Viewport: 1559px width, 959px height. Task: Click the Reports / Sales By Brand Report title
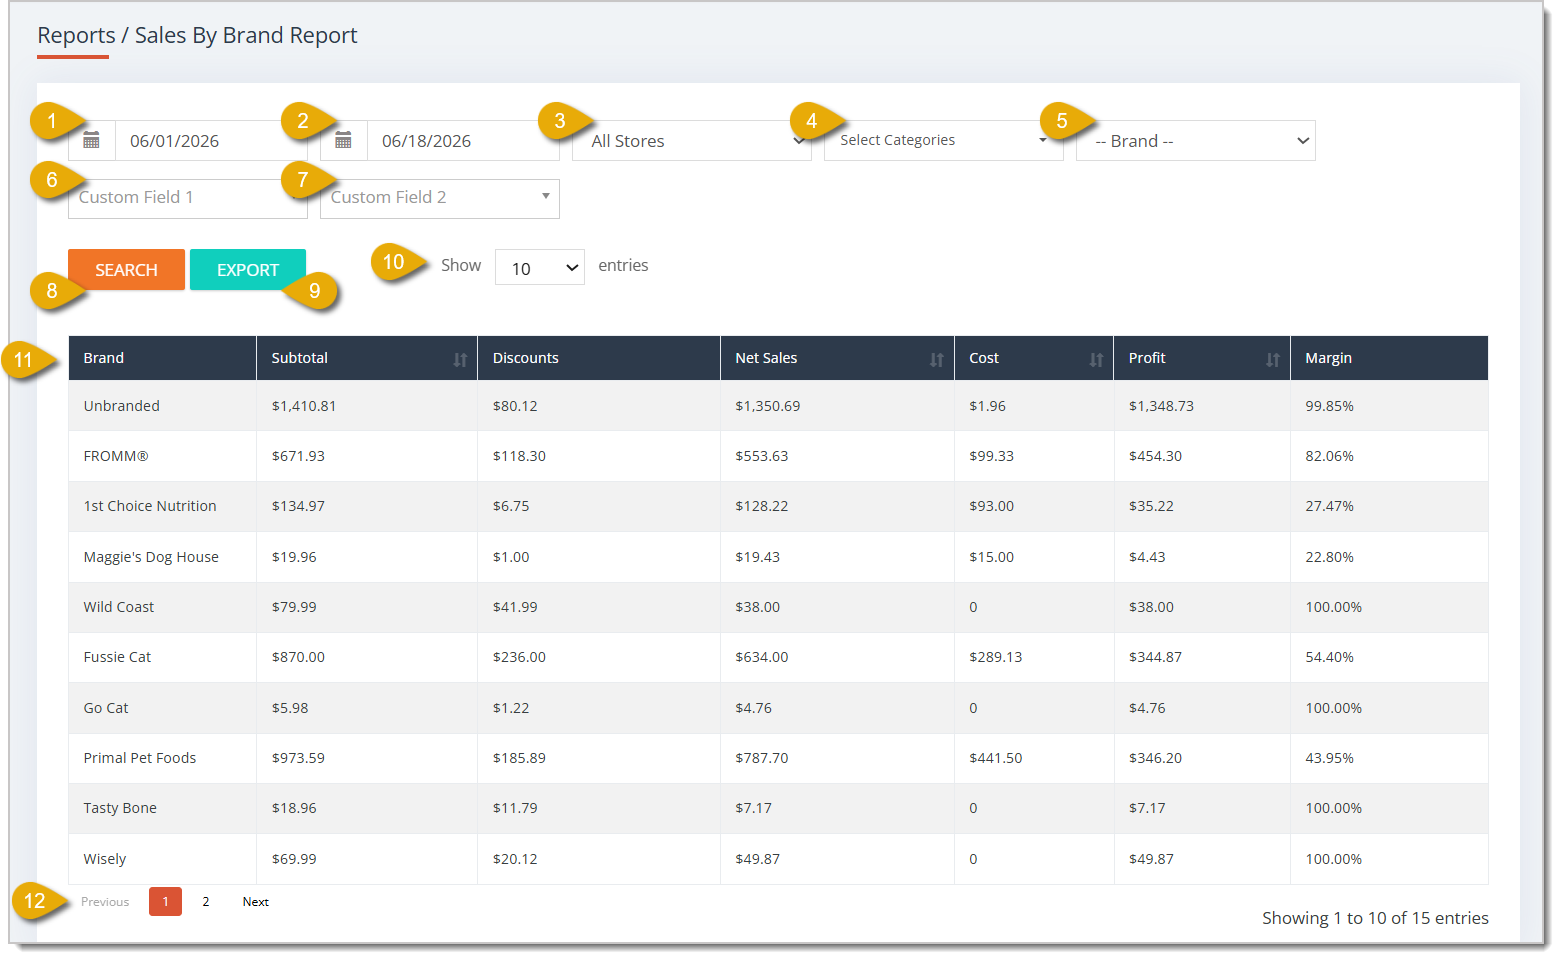(x=197, y=36)
